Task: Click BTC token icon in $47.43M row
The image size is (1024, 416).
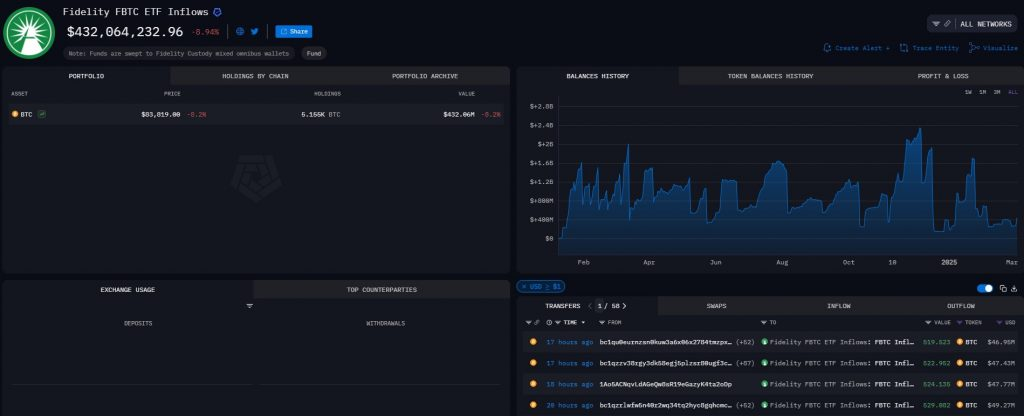Action: [960, 362]
